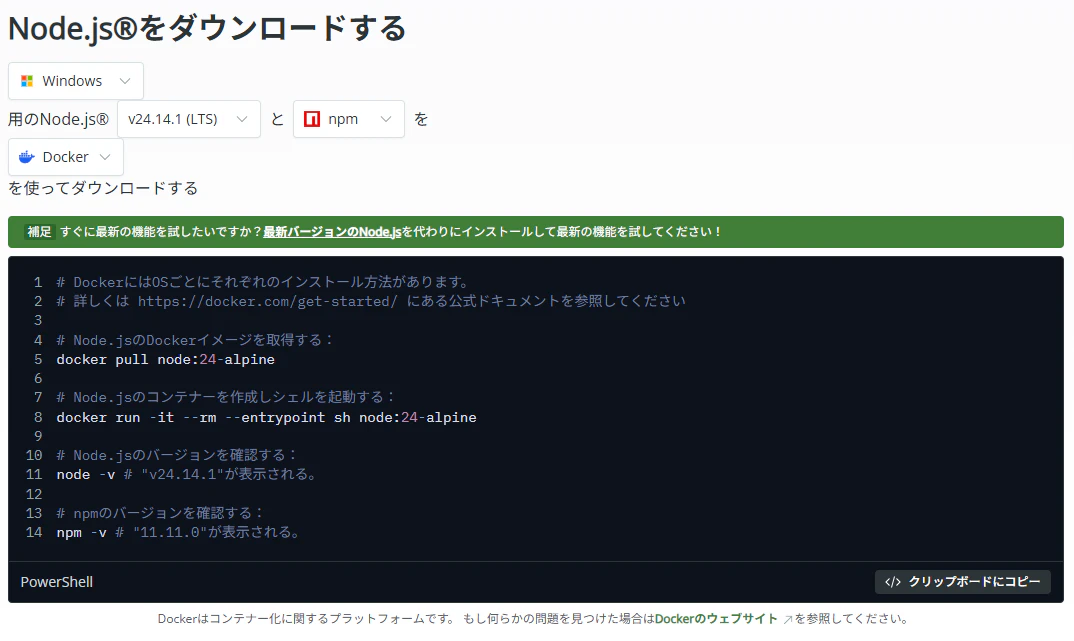Screen dimensions: 1074x641
Task: Click the comment # Node.jsのコンテナーを作成しシェルを起動する
Action: 226,397
